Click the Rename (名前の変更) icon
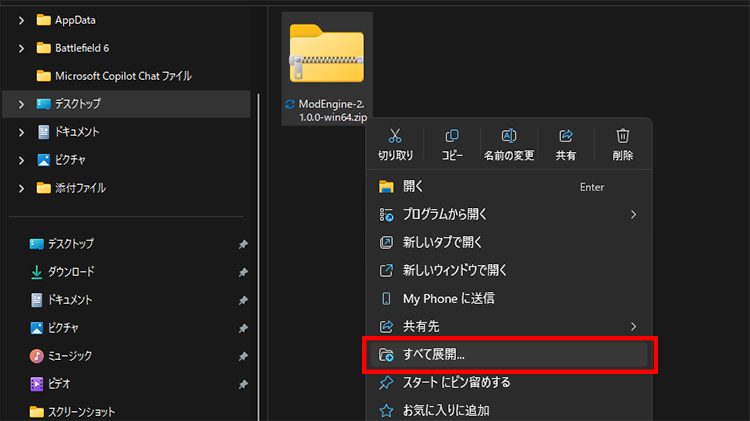The width and height of the screenshot is (750, 421). [508, 136]
